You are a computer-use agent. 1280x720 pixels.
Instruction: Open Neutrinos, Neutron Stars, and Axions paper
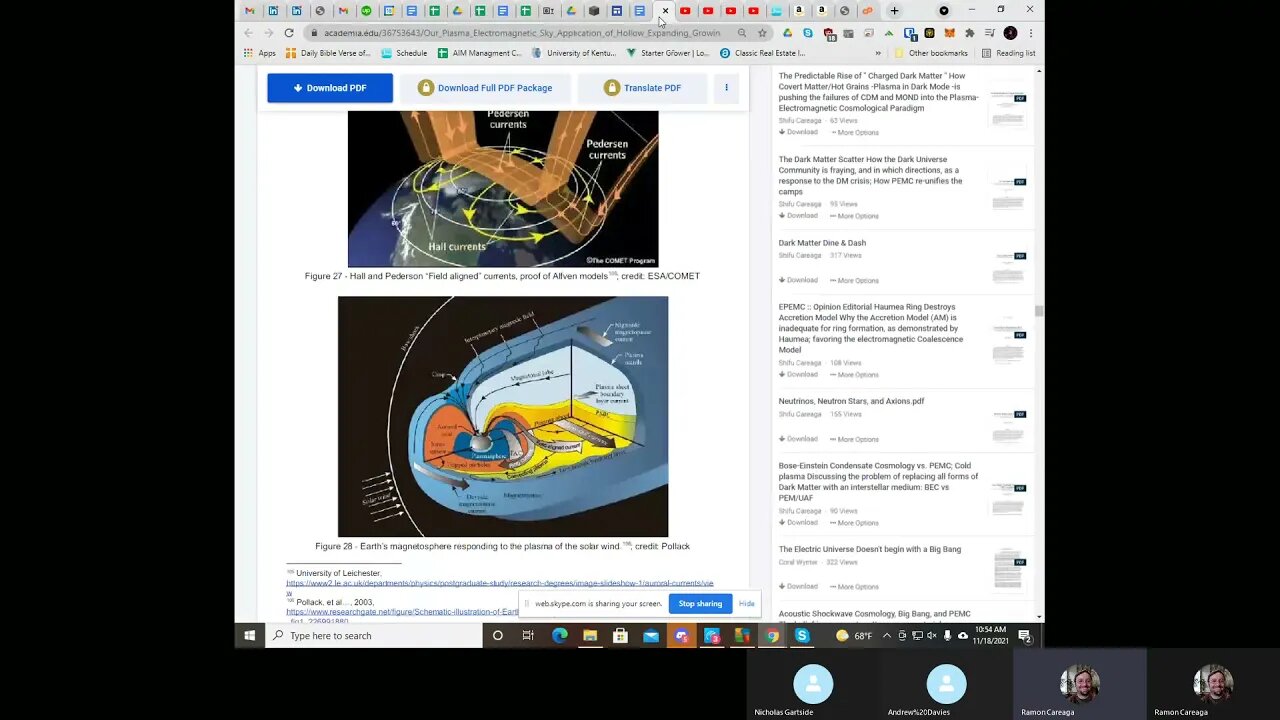pos(851,401)
